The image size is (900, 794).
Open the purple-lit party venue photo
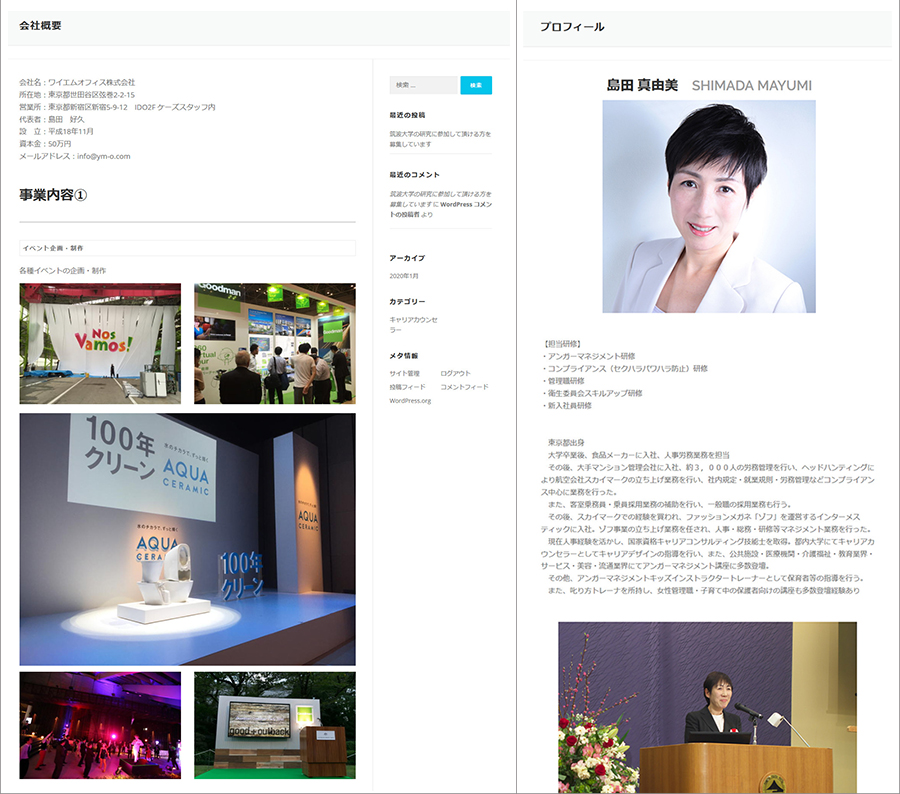(x=100, y=725)
